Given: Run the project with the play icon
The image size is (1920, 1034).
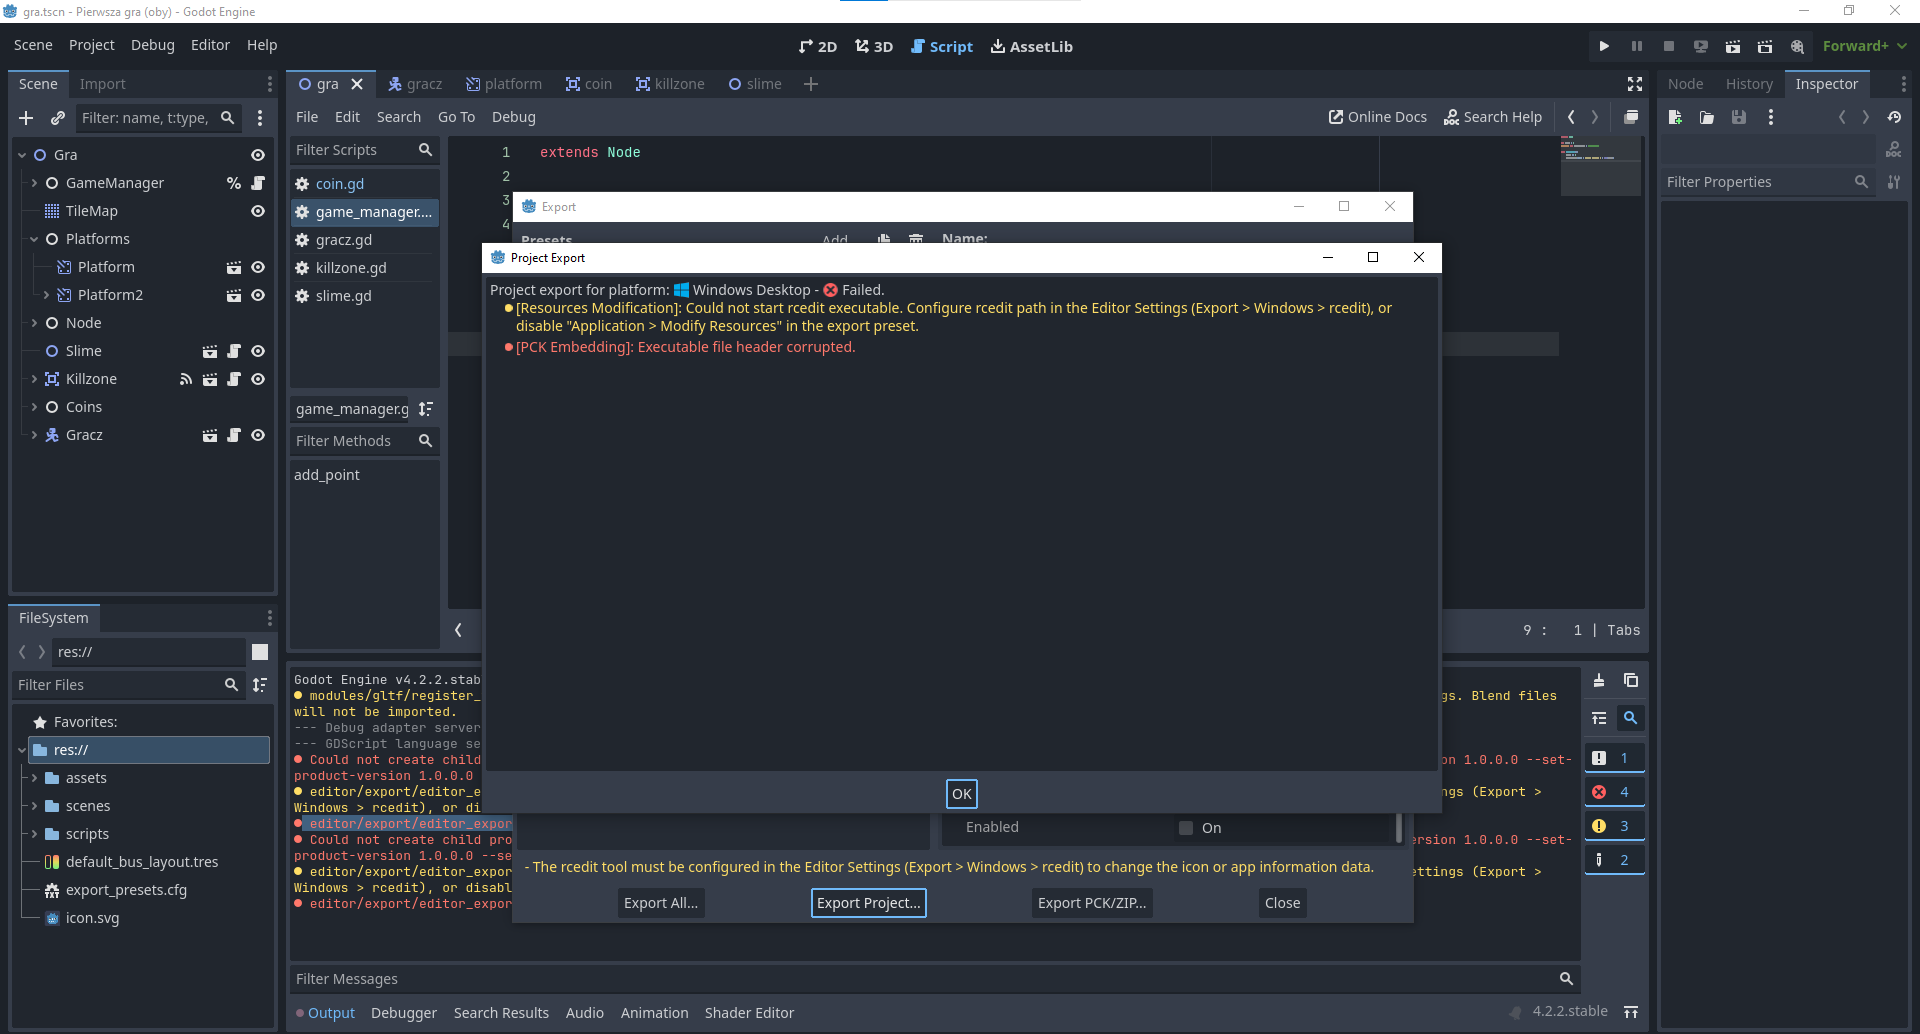Looking at the screenshot, I should 1604,46.
